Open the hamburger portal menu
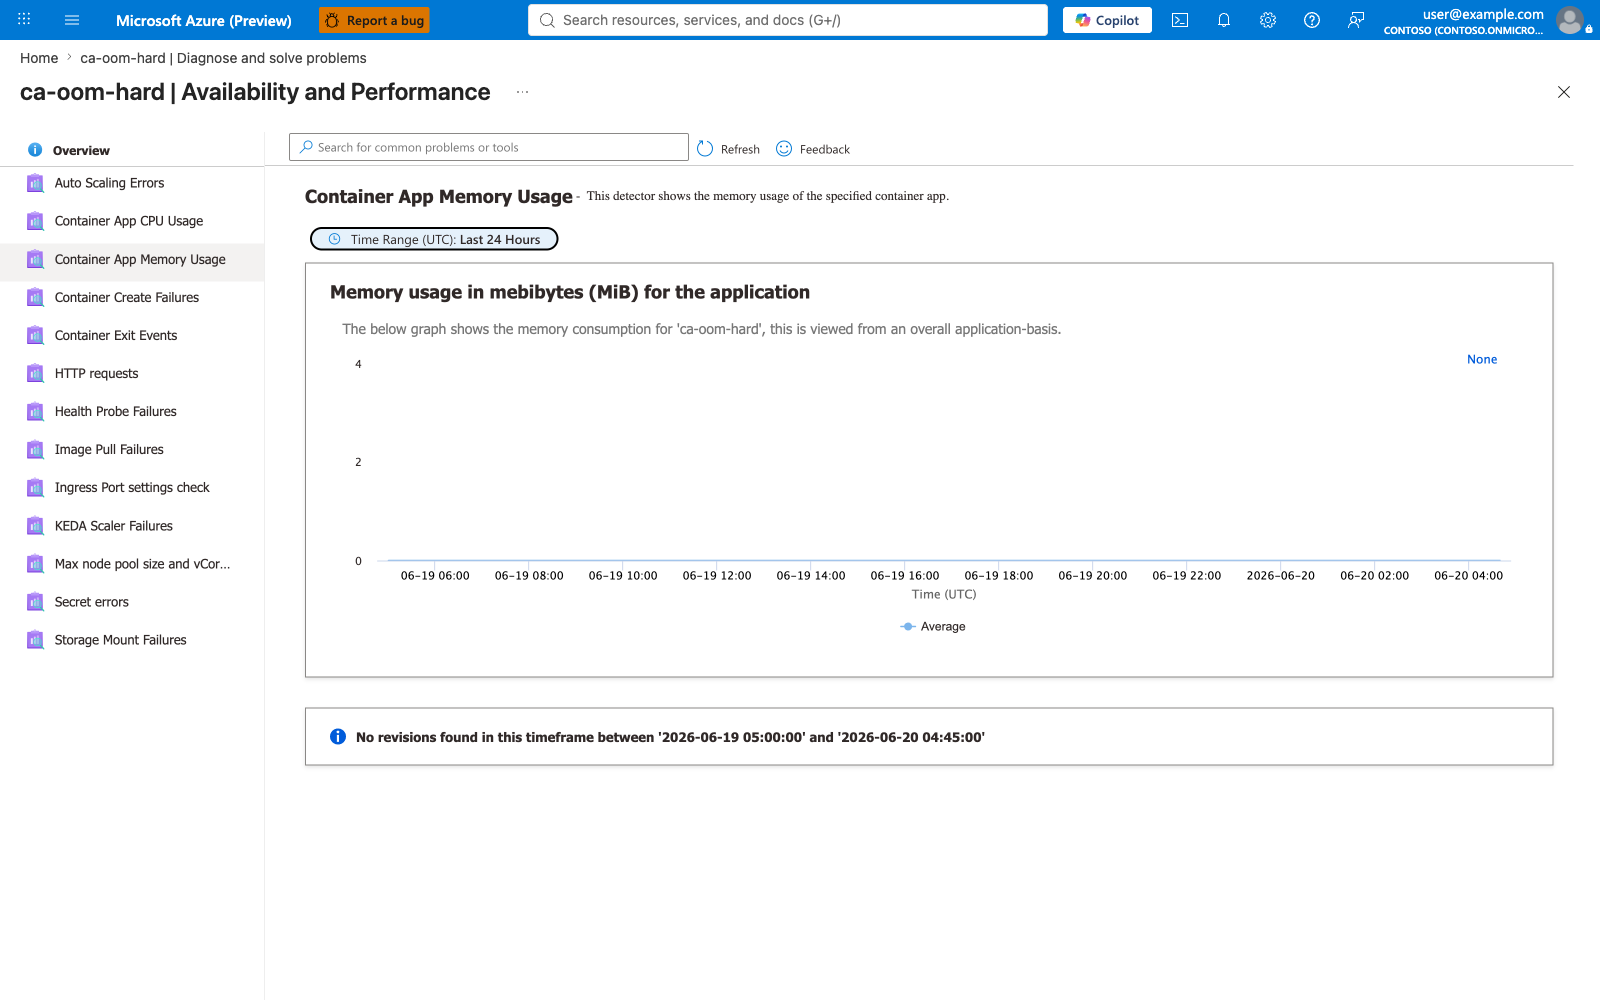 [72, 20]
